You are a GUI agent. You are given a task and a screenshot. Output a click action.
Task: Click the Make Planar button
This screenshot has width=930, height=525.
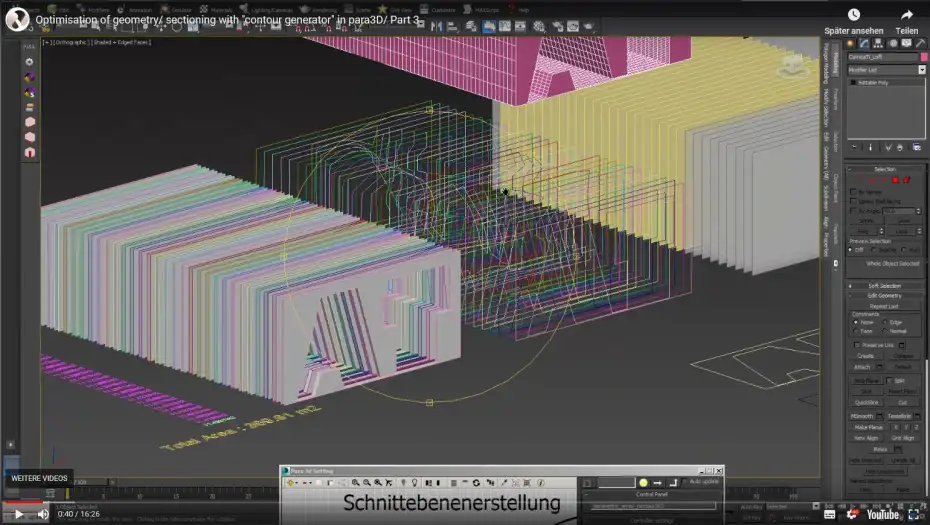click(868, 427)
